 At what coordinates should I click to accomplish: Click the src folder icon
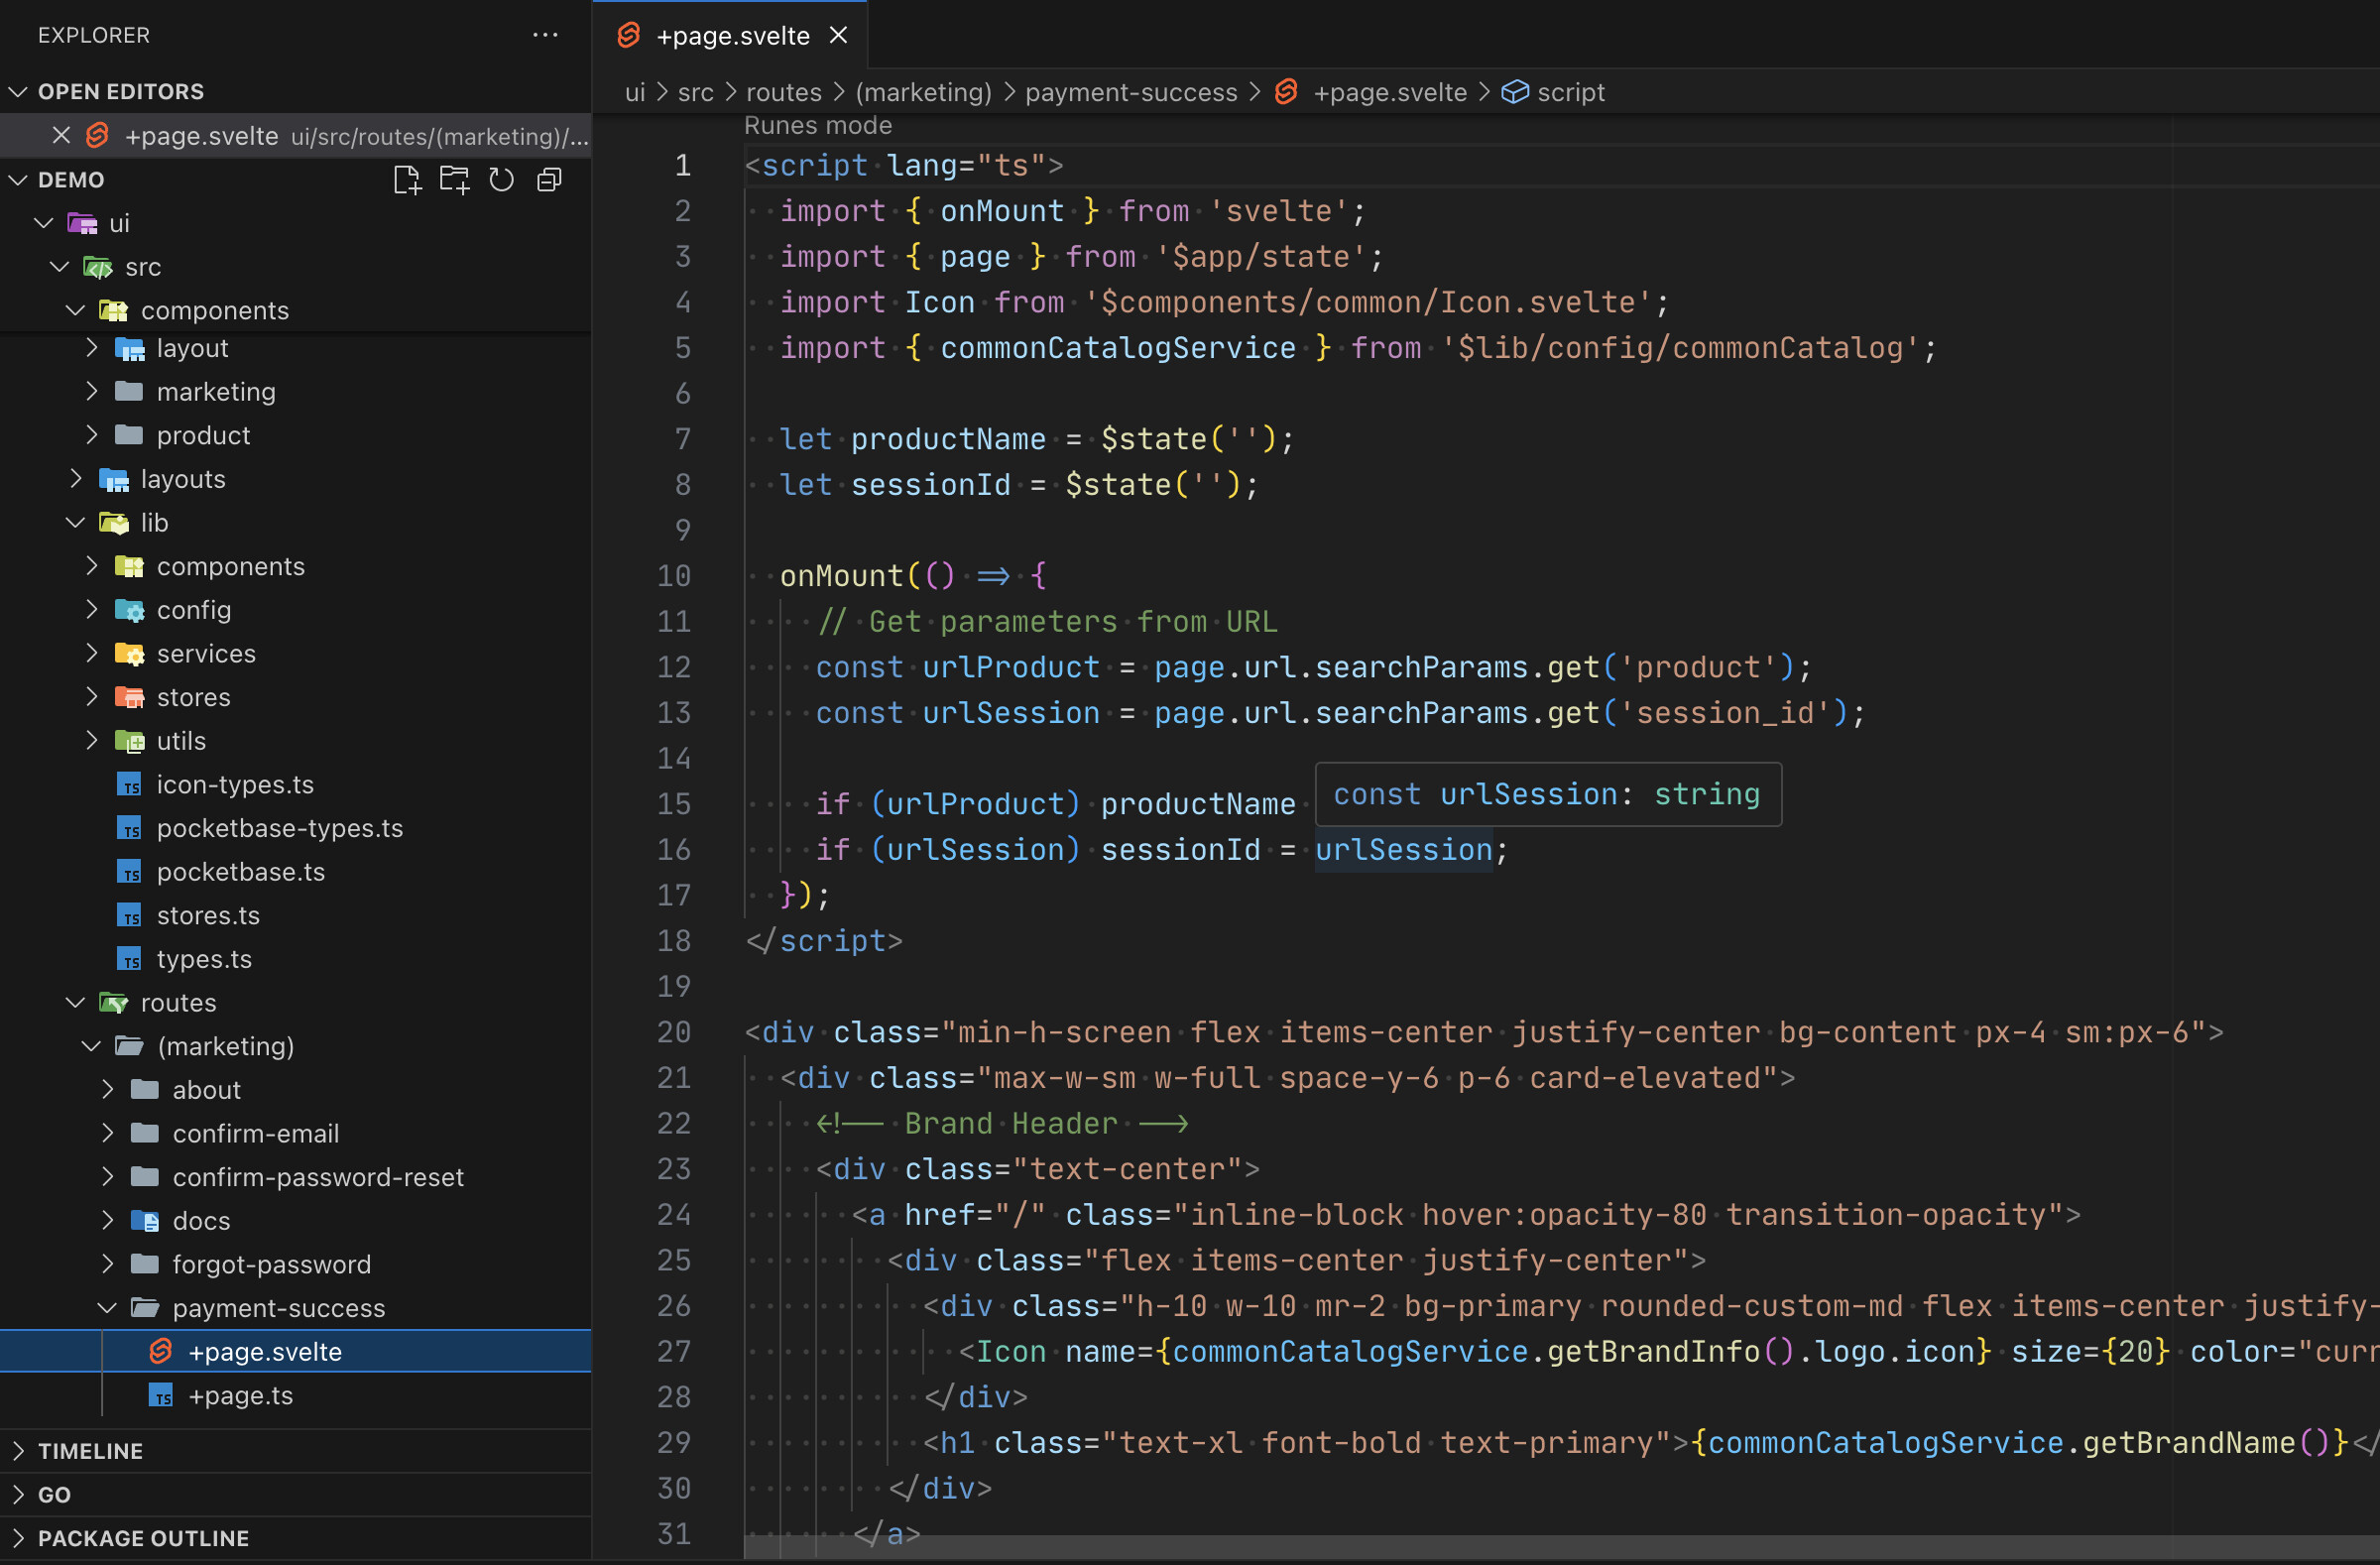98,267
